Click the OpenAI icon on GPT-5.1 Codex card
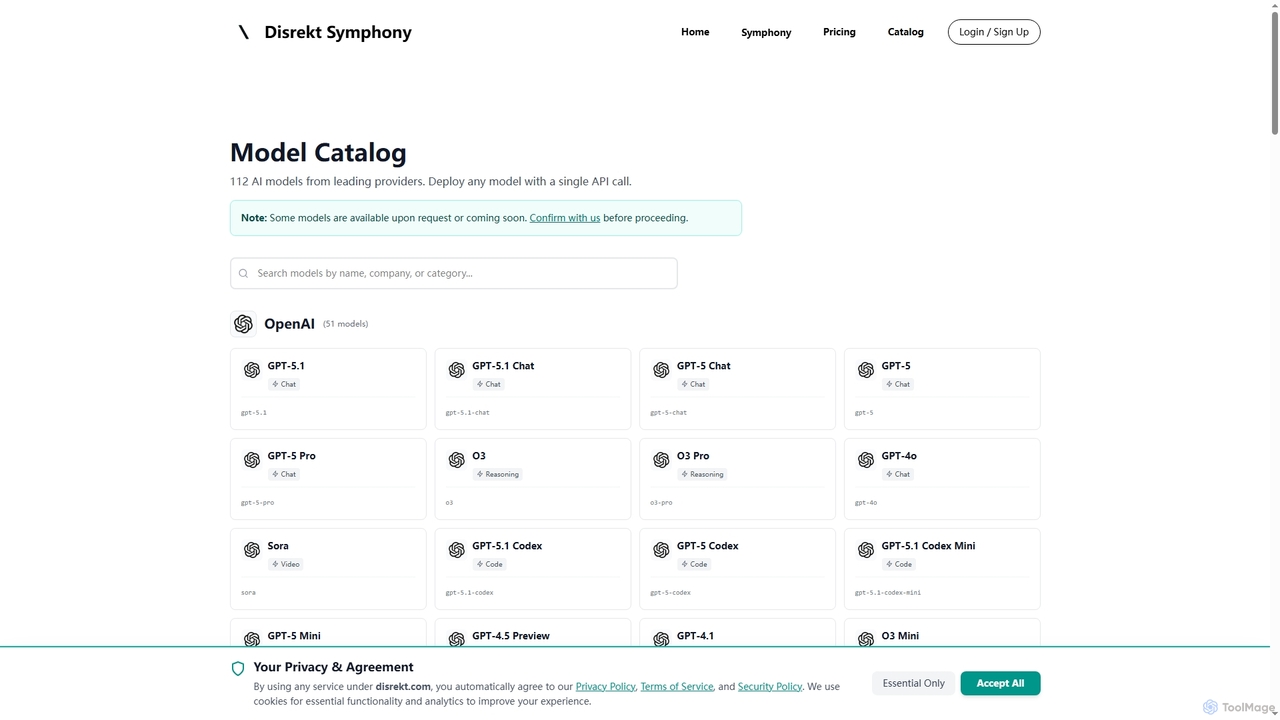 tap(457, 550)
